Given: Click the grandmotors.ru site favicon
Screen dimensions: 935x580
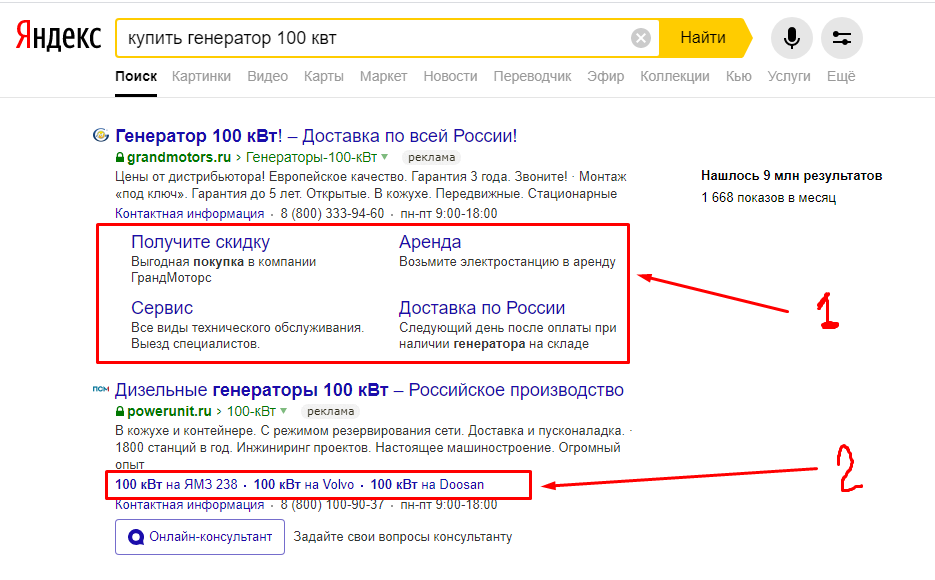Looking at the screenshot, I should [x=101, y=135].
